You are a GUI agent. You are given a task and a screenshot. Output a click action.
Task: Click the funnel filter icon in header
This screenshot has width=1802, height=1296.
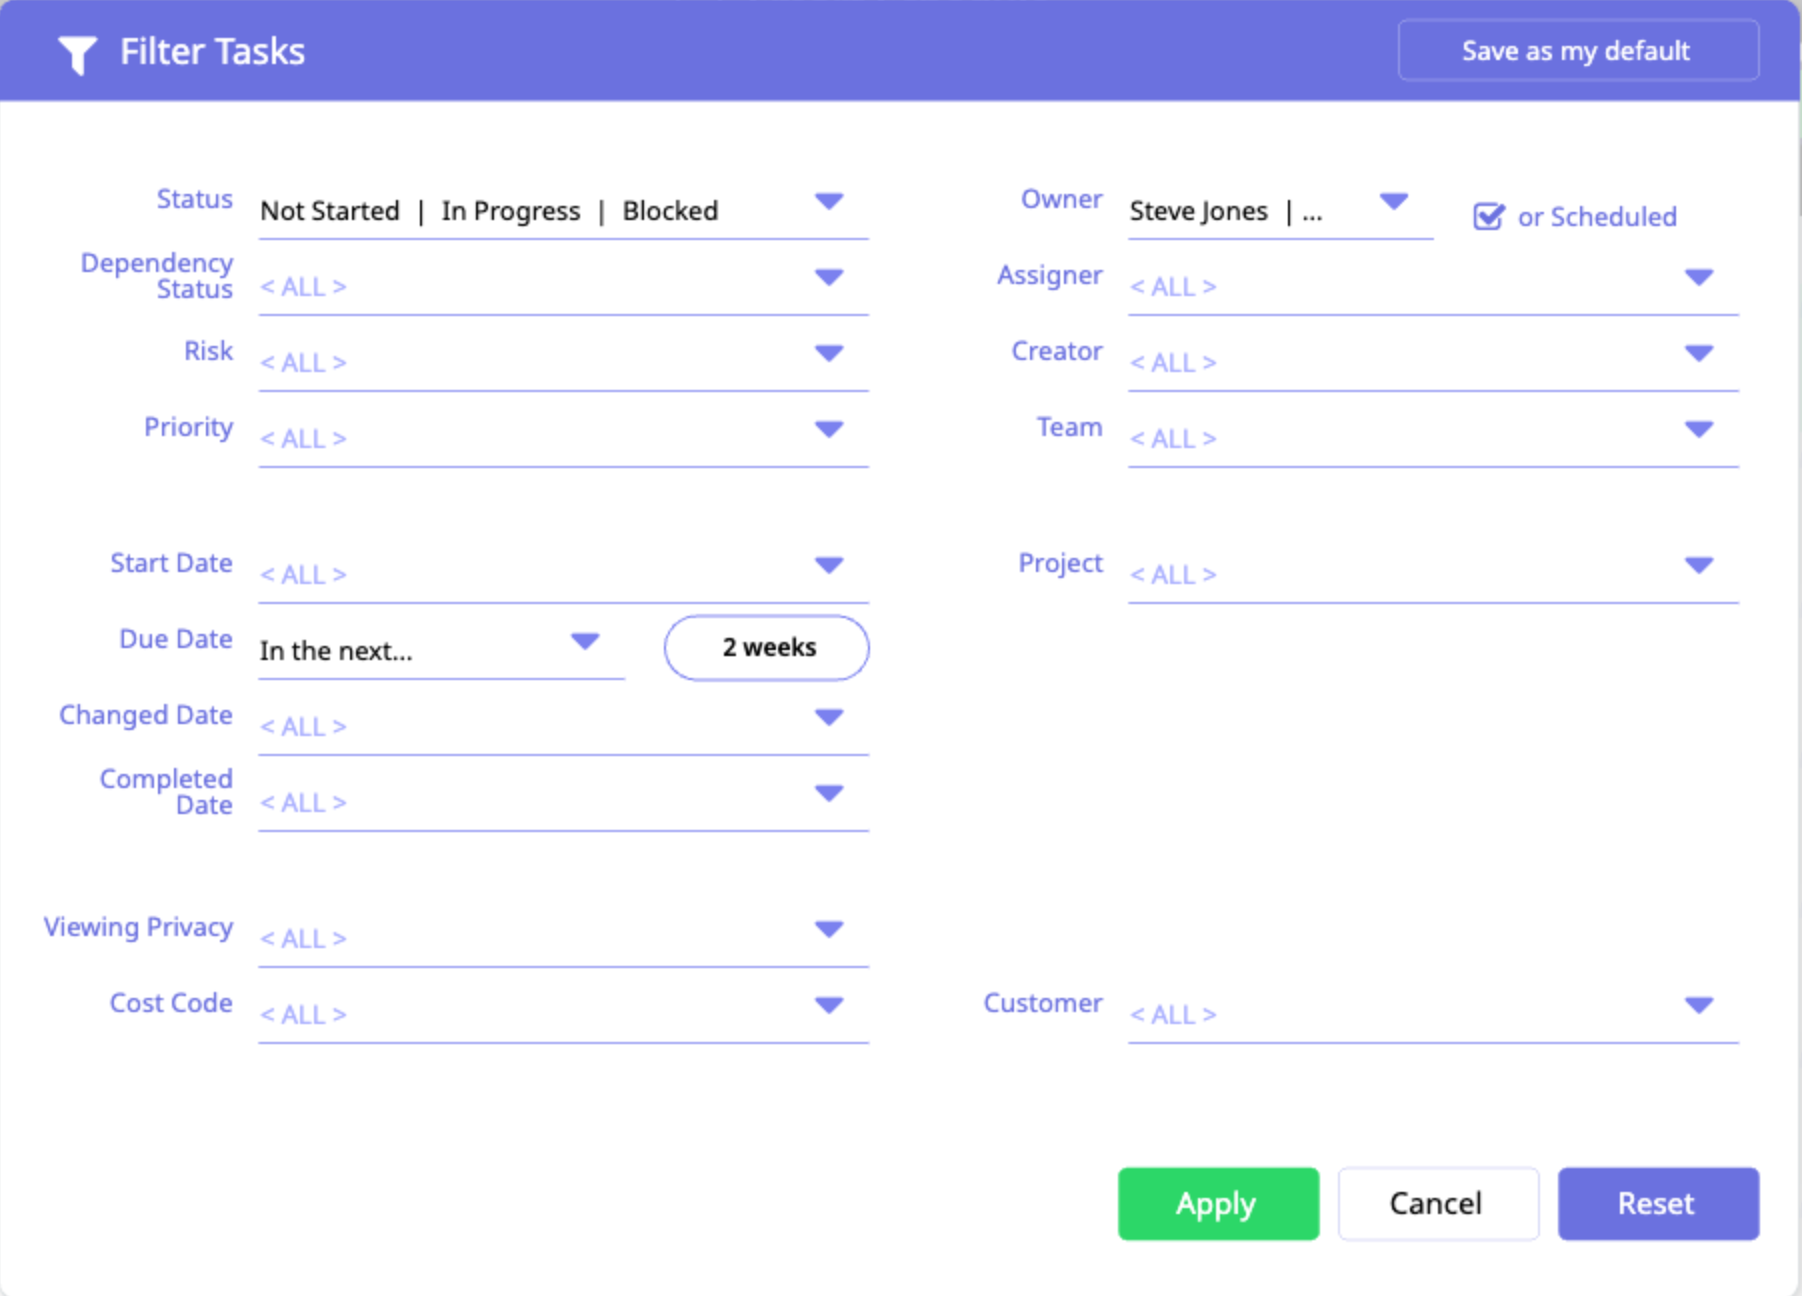[77, 54]
